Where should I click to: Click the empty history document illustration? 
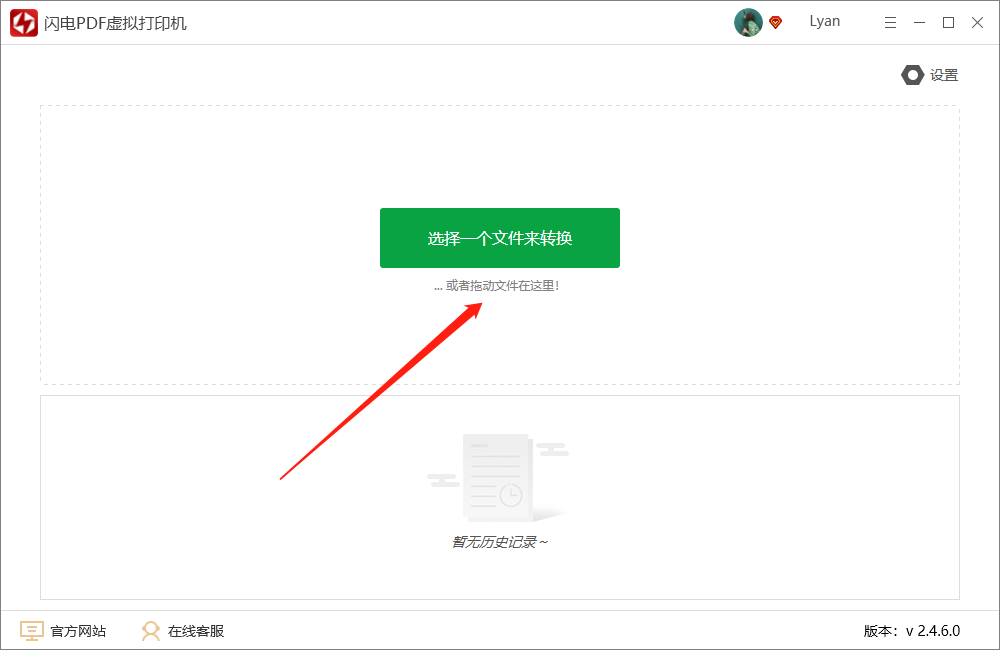coord(498,477)
